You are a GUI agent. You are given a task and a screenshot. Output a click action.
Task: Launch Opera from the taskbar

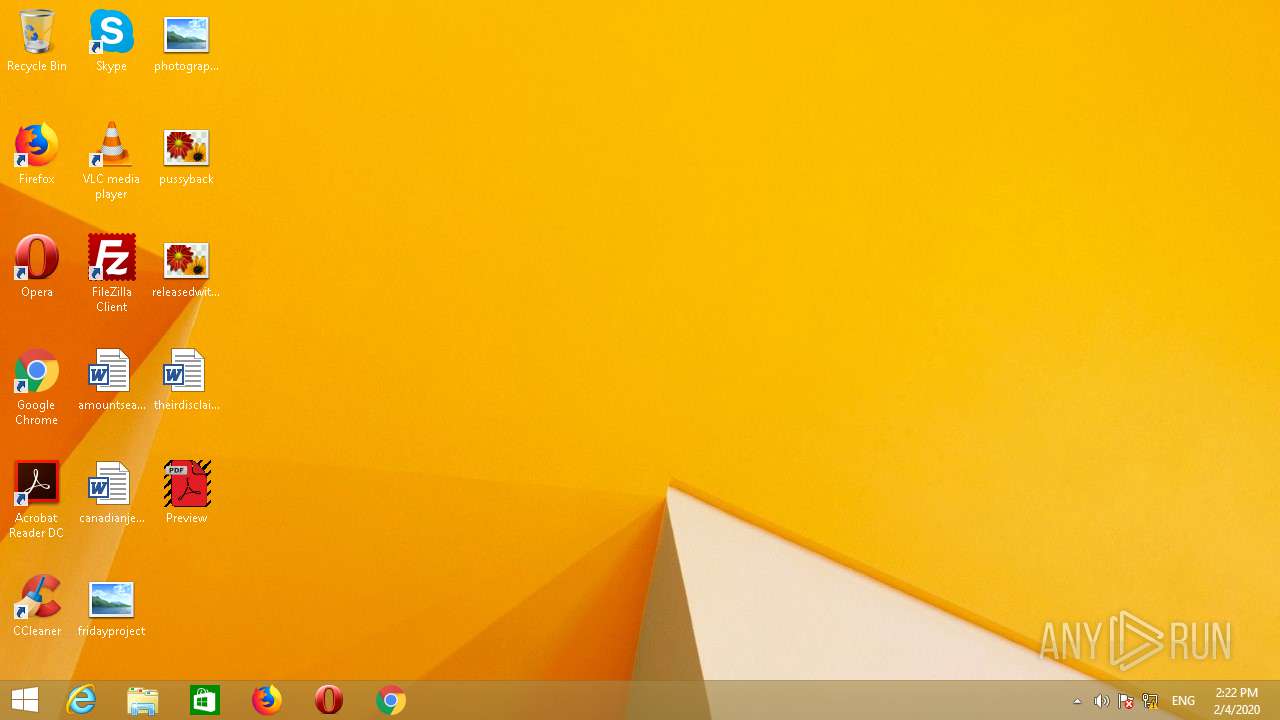click(x=329, y=700)
